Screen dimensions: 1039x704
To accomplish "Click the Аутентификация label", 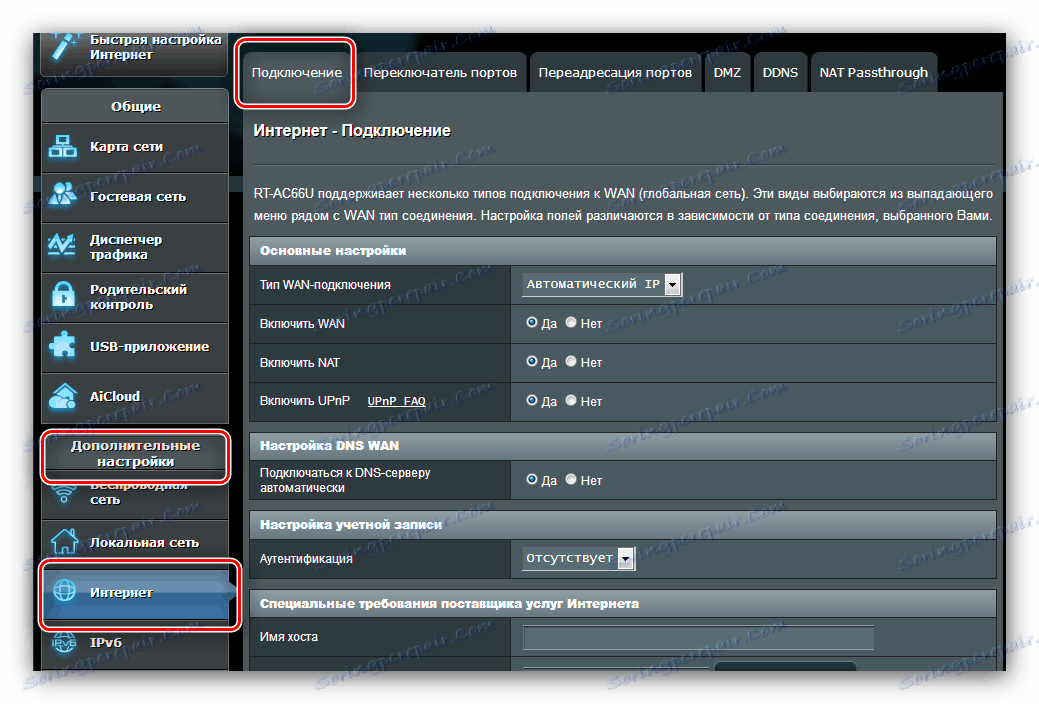I will [x=306, y=559].
